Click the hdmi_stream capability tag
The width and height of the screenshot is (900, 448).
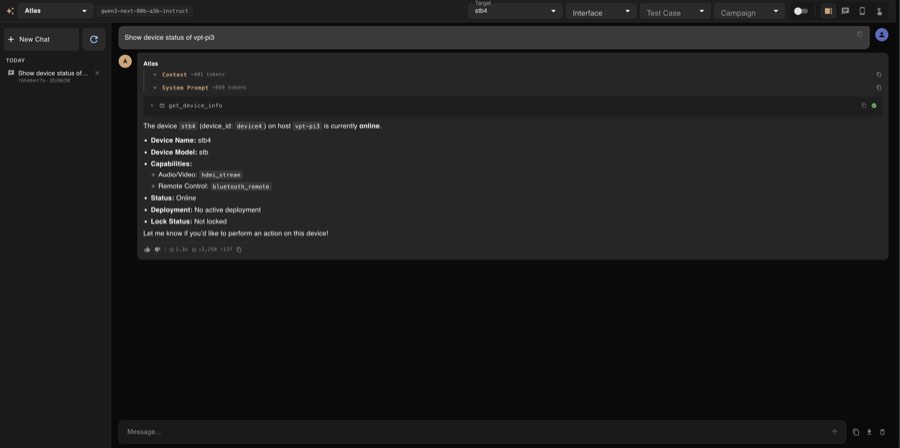tap(221, 175)
